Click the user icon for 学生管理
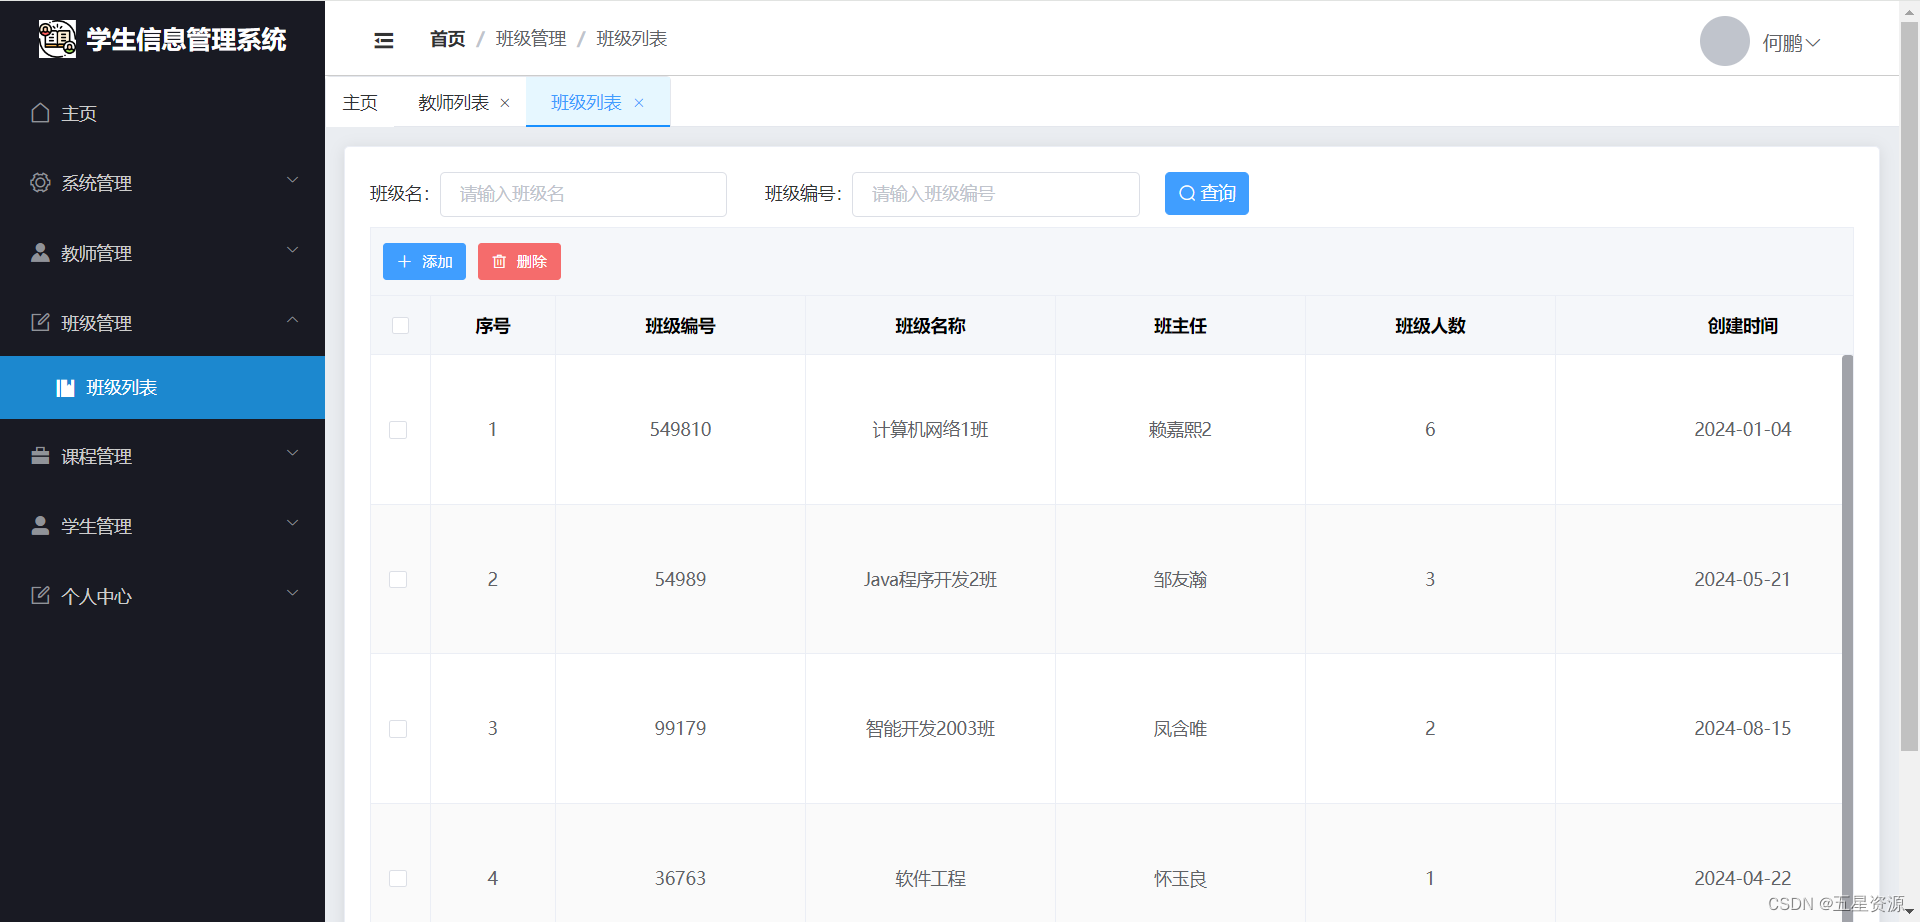Viewport: 1920px width, 922px height. pyautogui.click(x=40, y=525)
